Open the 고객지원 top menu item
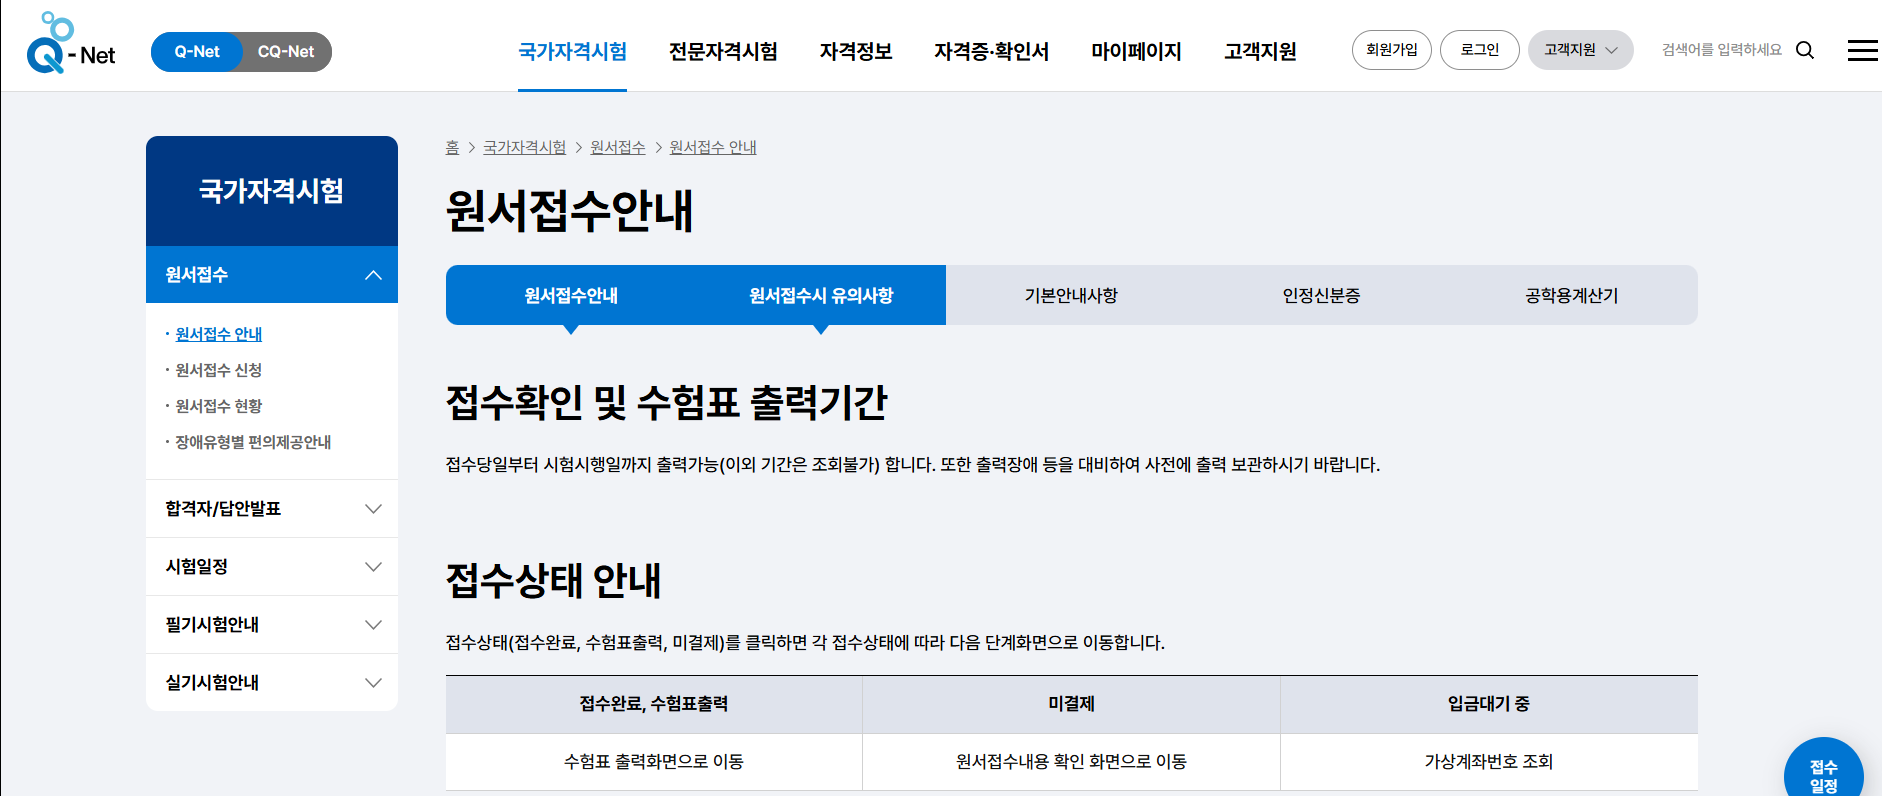1882x796 pixels. (1260, 51)
